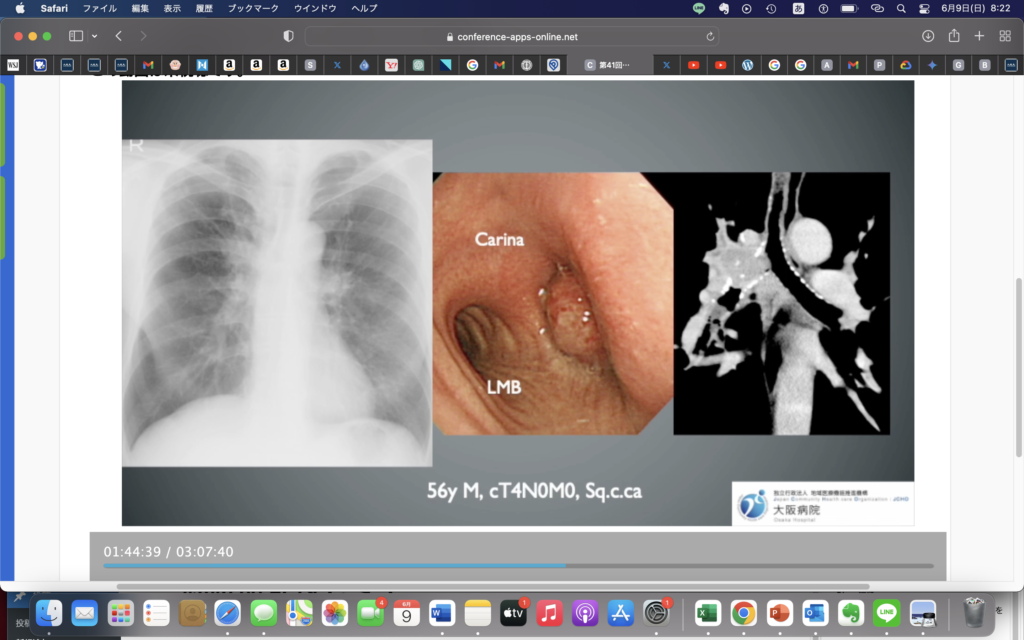
Task: Go back with the back arrow
Action: pos(118,36)
